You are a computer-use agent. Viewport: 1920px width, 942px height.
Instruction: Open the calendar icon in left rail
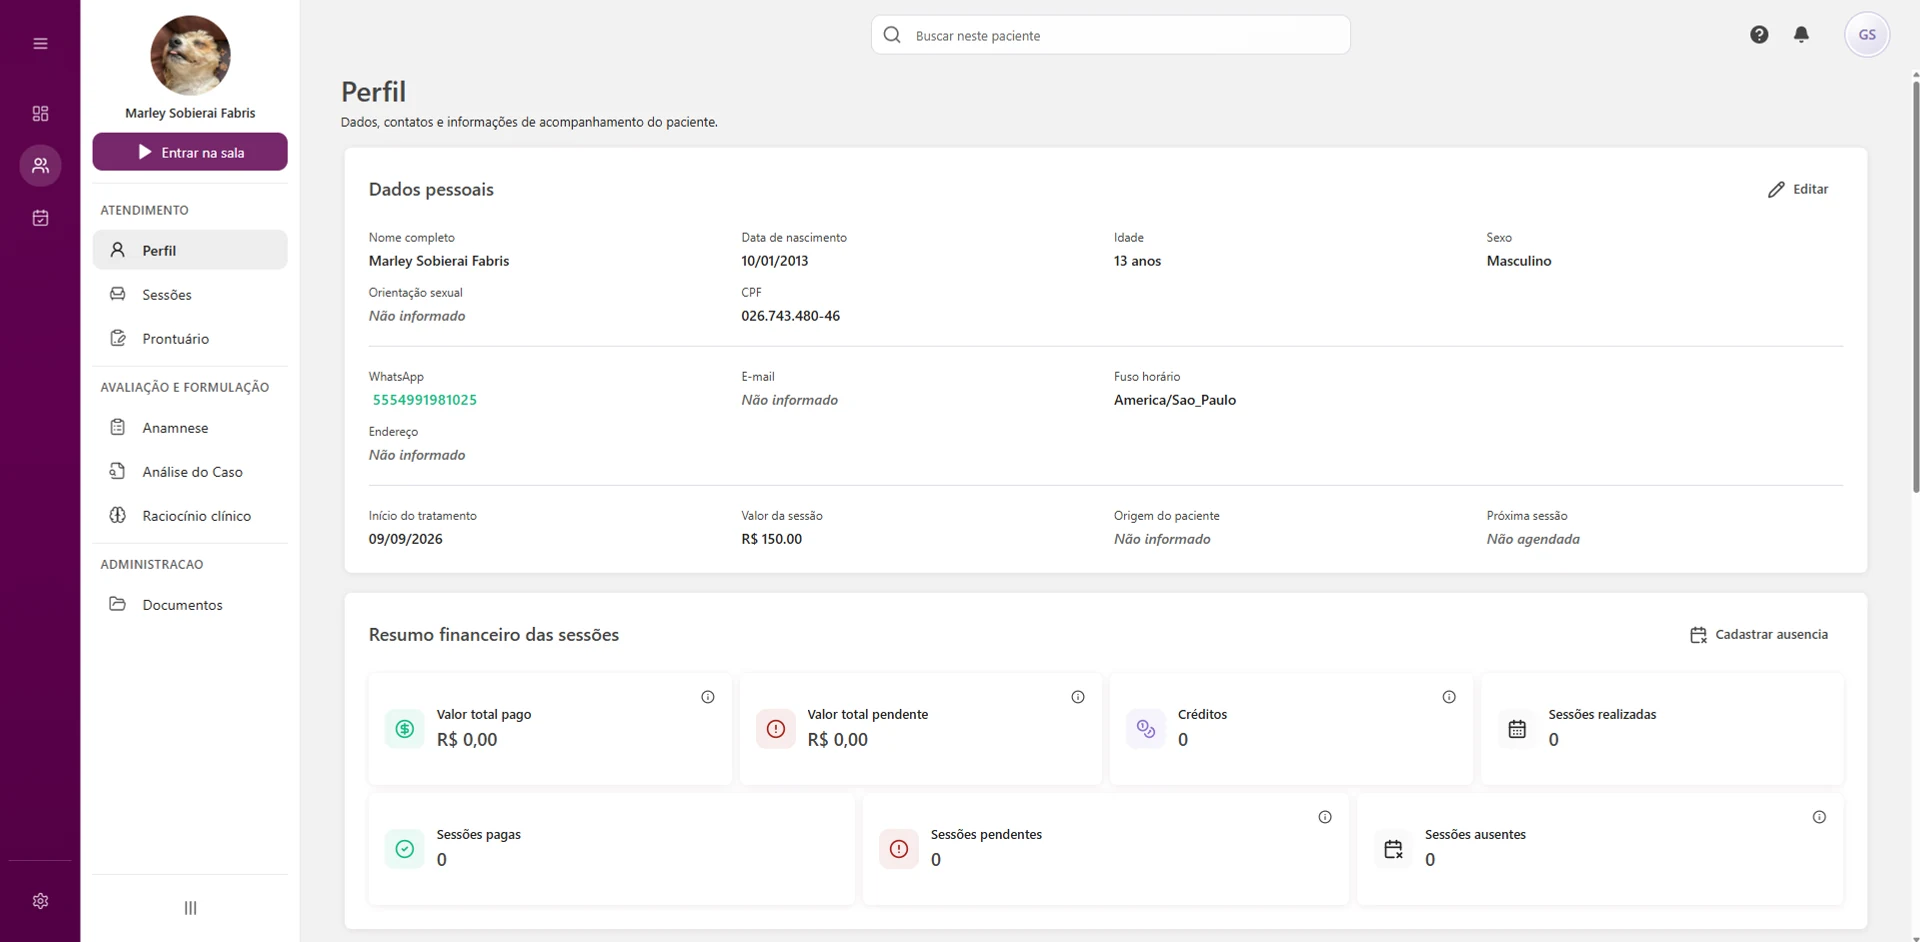tap(40, 217)
